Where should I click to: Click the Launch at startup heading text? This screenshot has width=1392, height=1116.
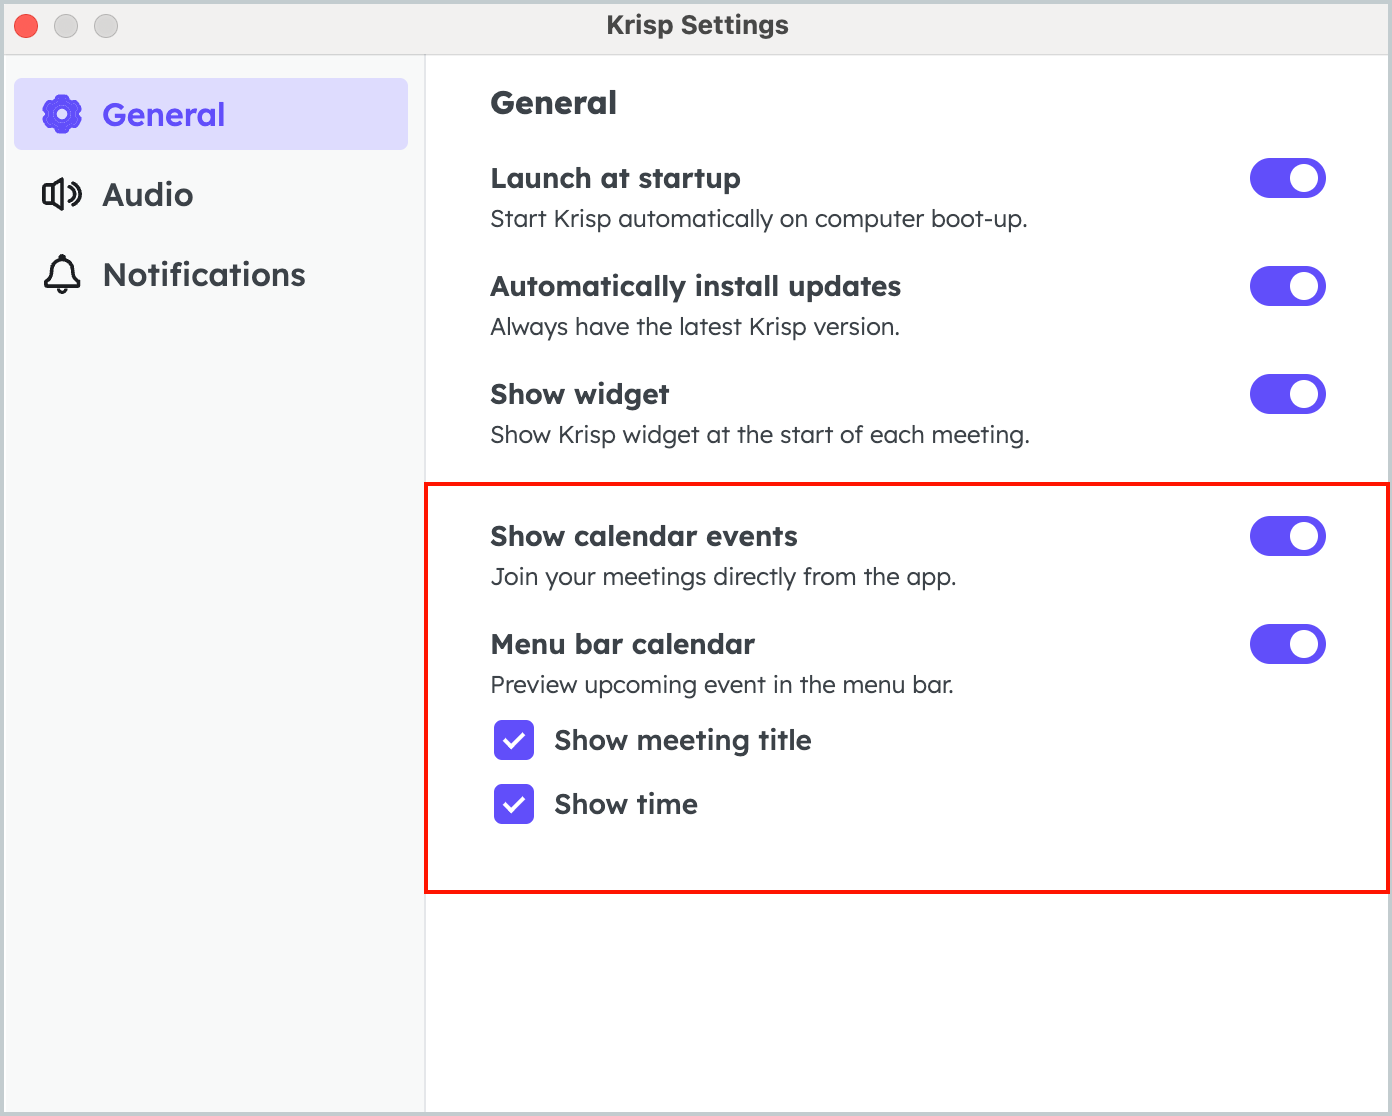point(614,178)
